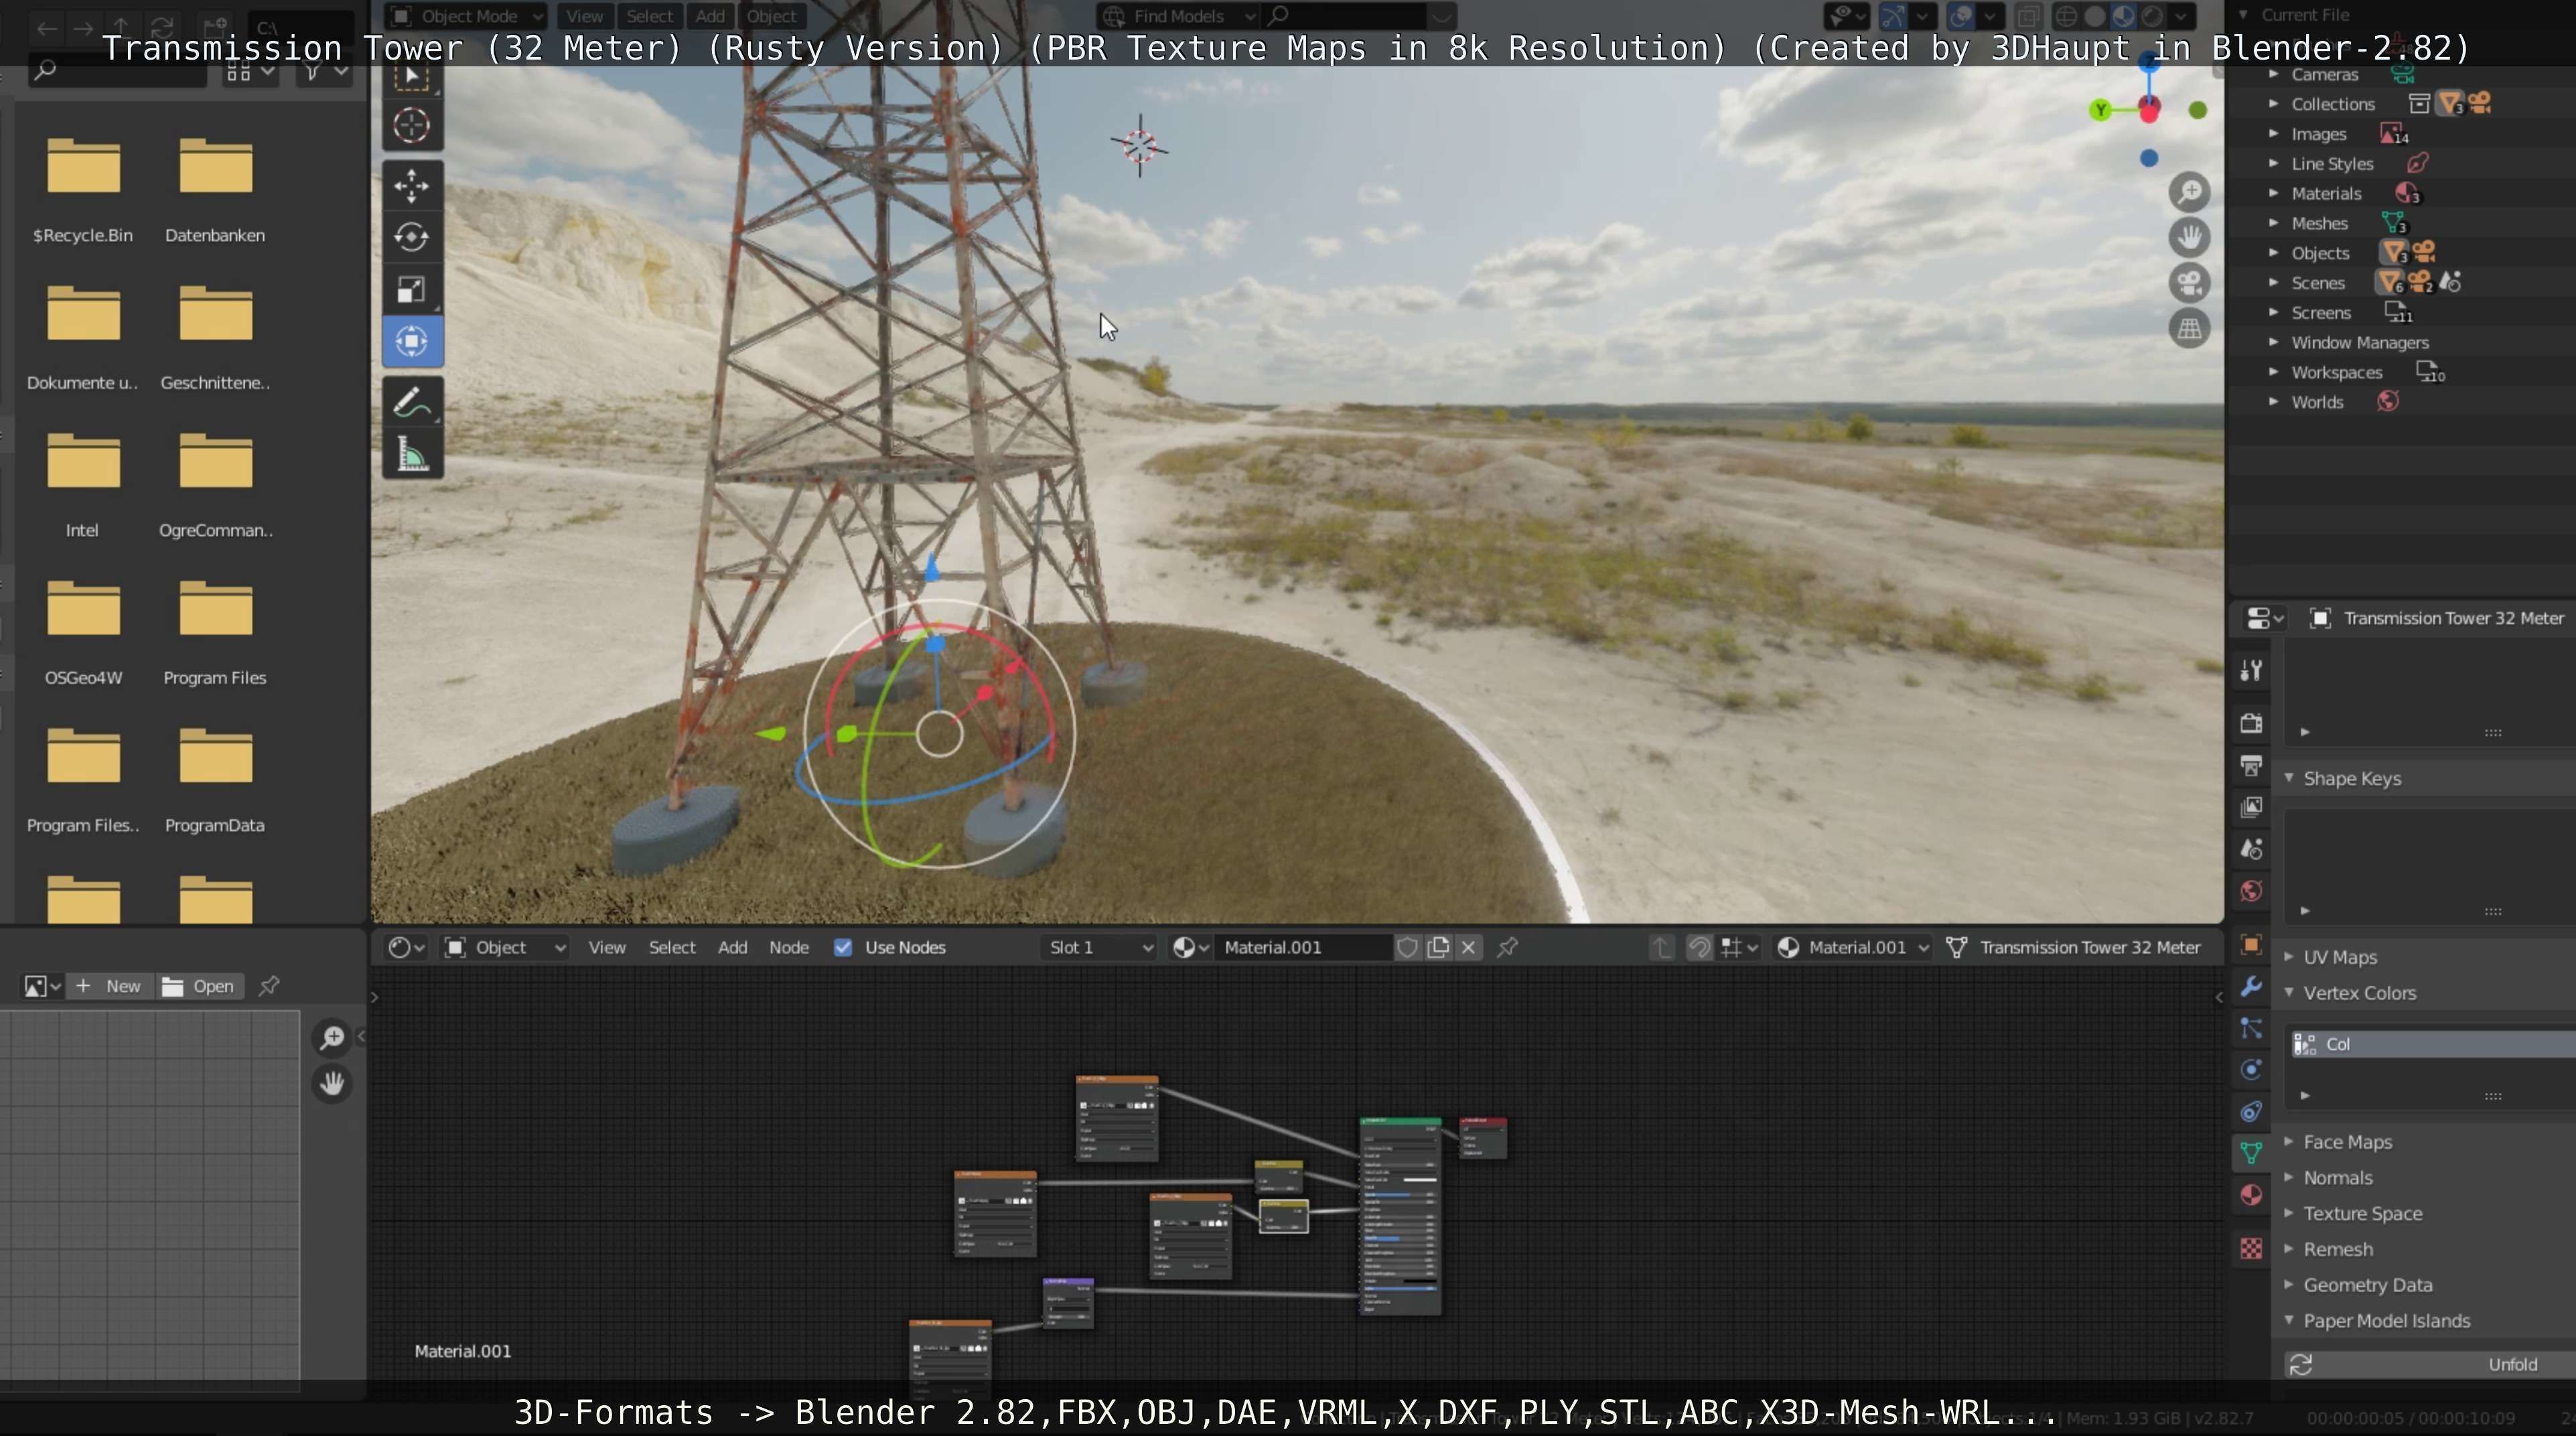The height and width of the screenshot is (1436, 2576).
Task: Toggle node editor snapping
Action: click(1699, 947)
